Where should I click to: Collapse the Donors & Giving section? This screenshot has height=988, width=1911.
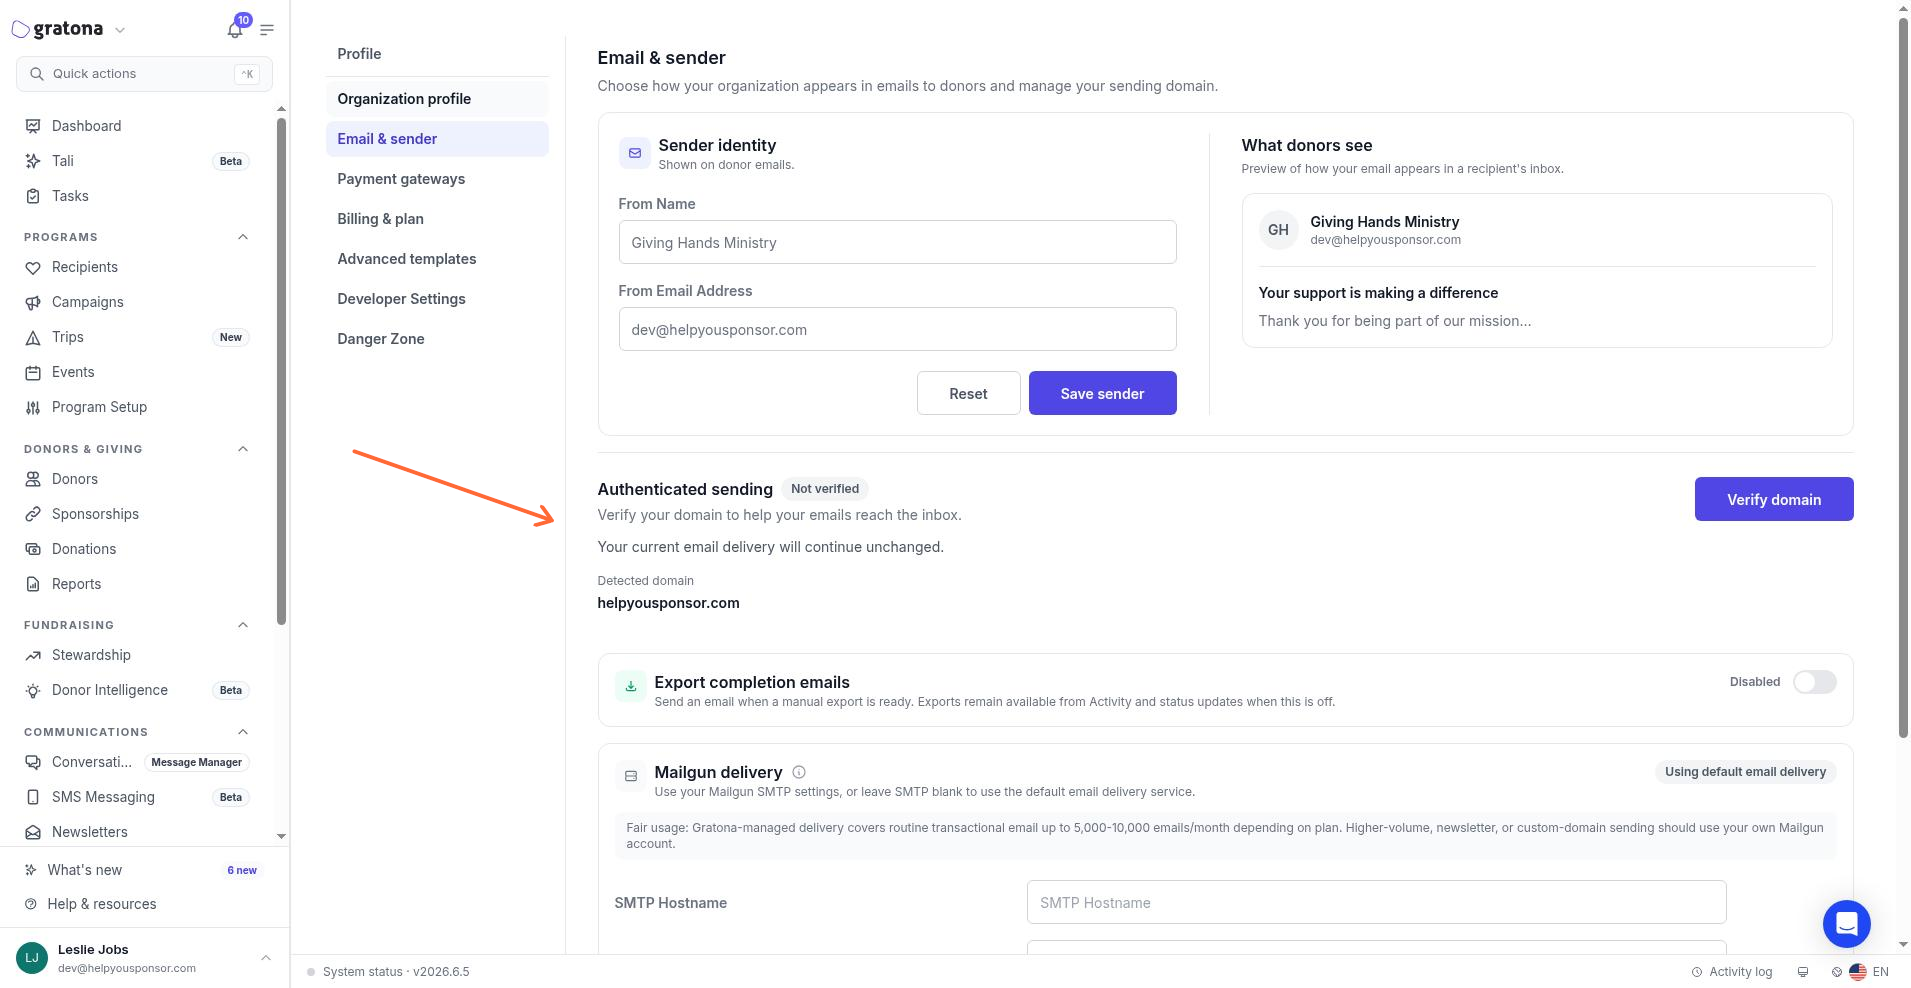coord(243,449)
